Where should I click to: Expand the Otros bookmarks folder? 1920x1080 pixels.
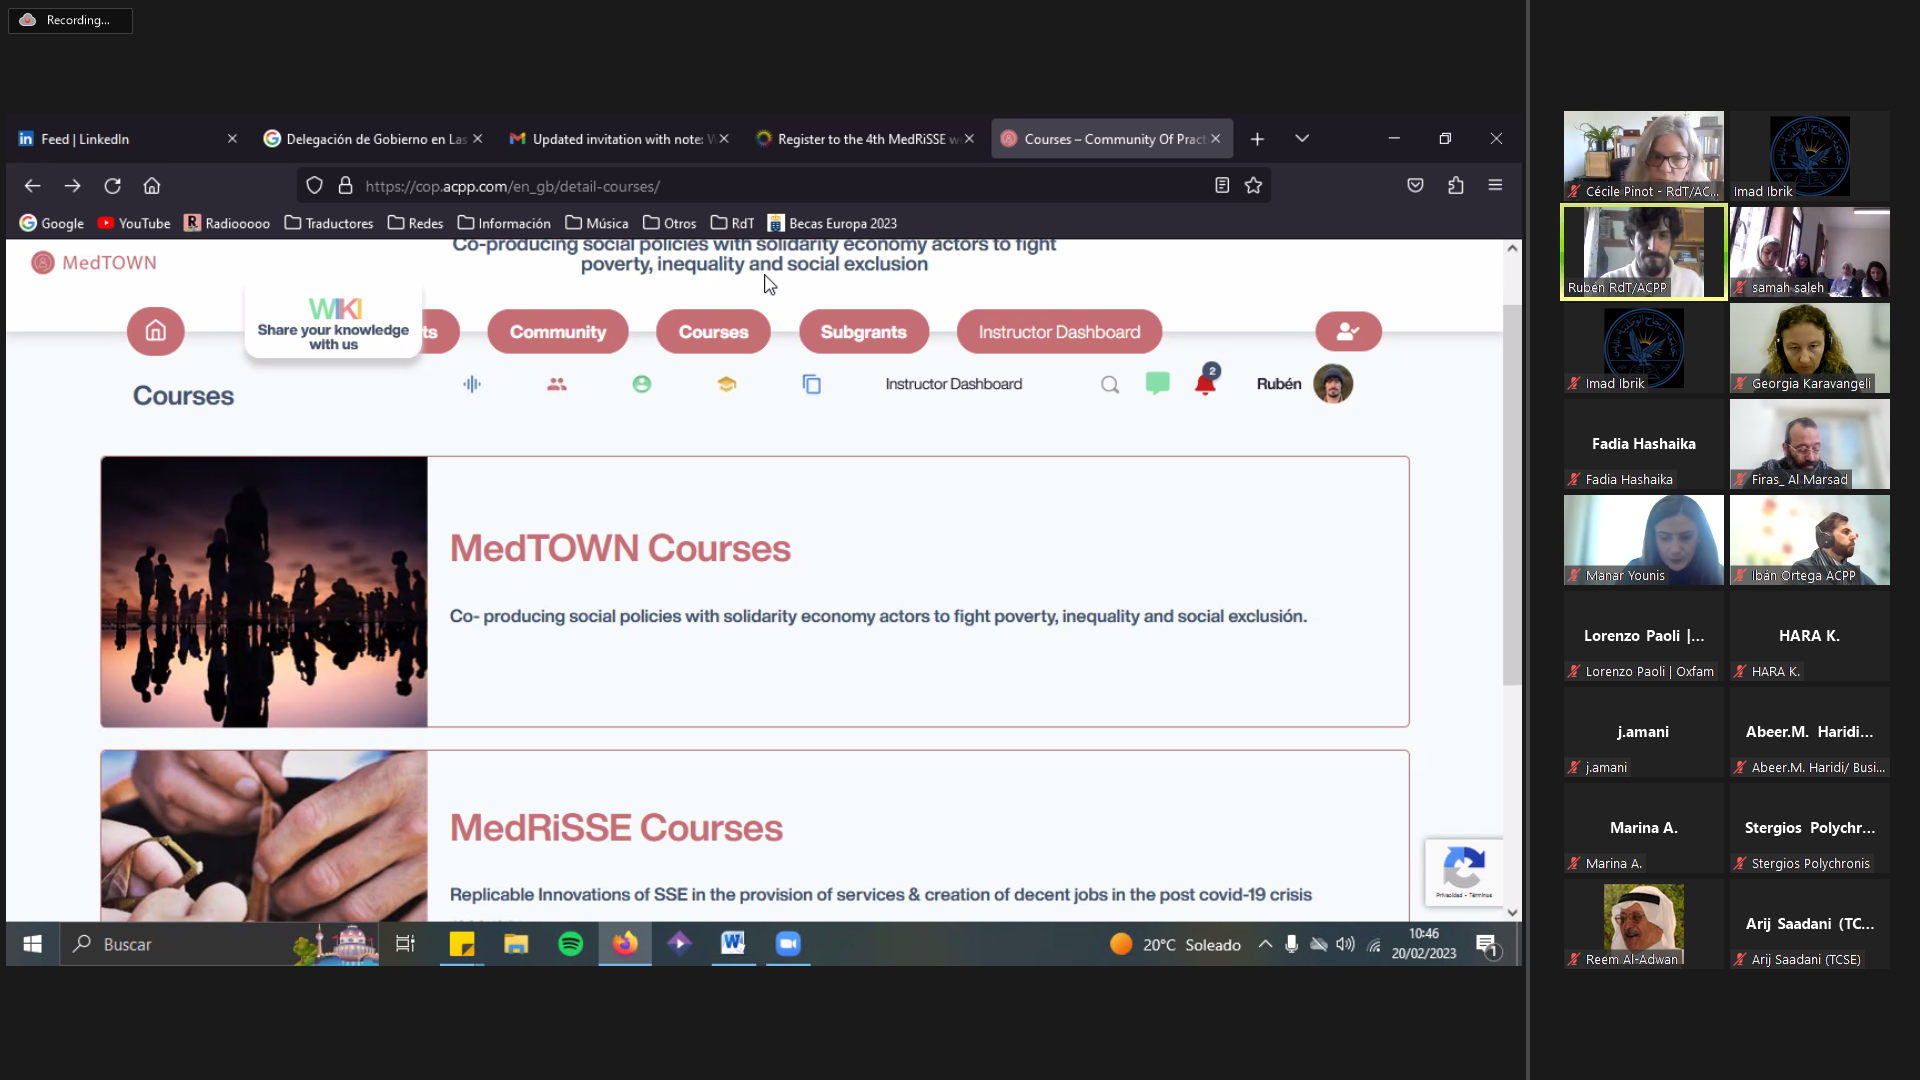[669, 223]
